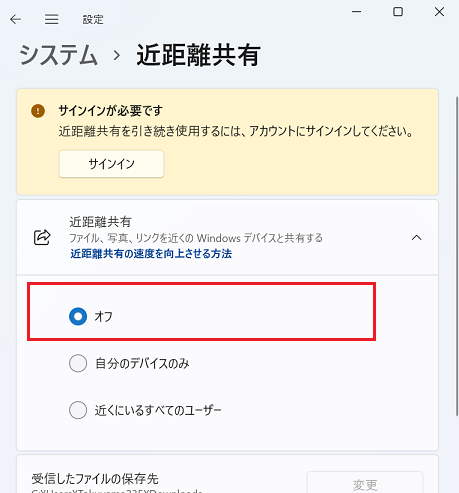459x493 pixels.
Task: Minimize the Settings window
Action: (357, 12)
